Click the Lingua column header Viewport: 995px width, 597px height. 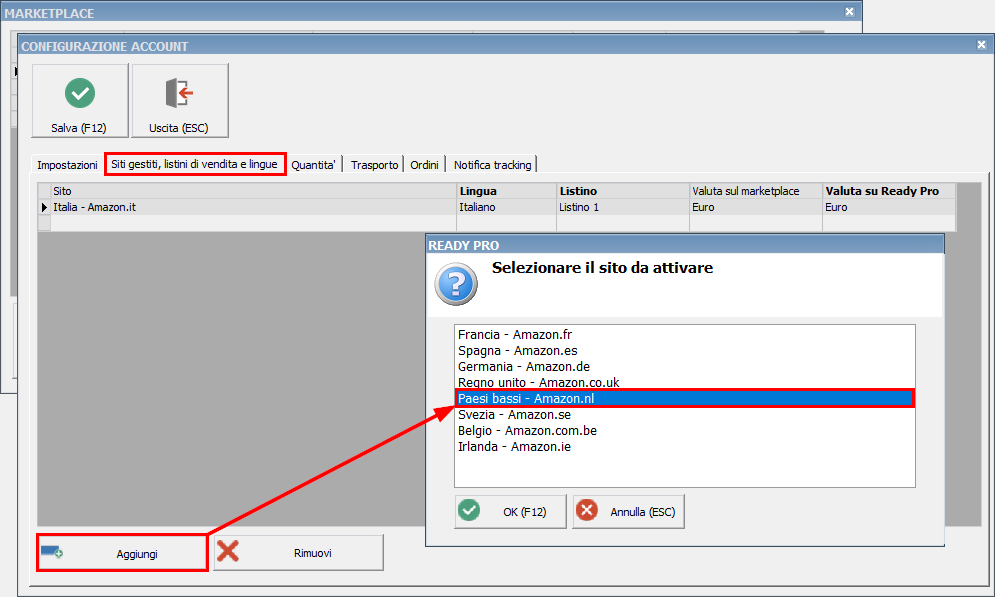coord(506,191)
